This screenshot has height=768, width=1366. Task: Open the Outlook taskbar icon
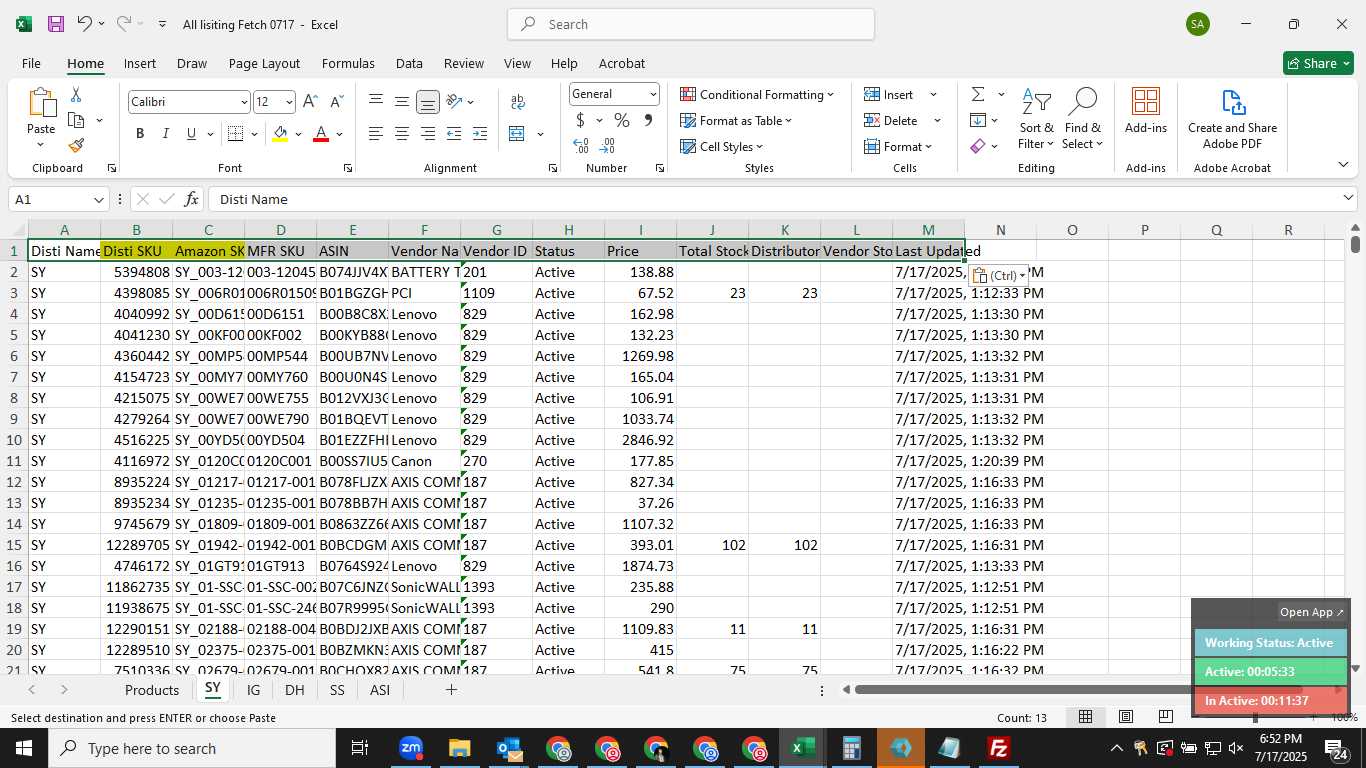[509, 748]
